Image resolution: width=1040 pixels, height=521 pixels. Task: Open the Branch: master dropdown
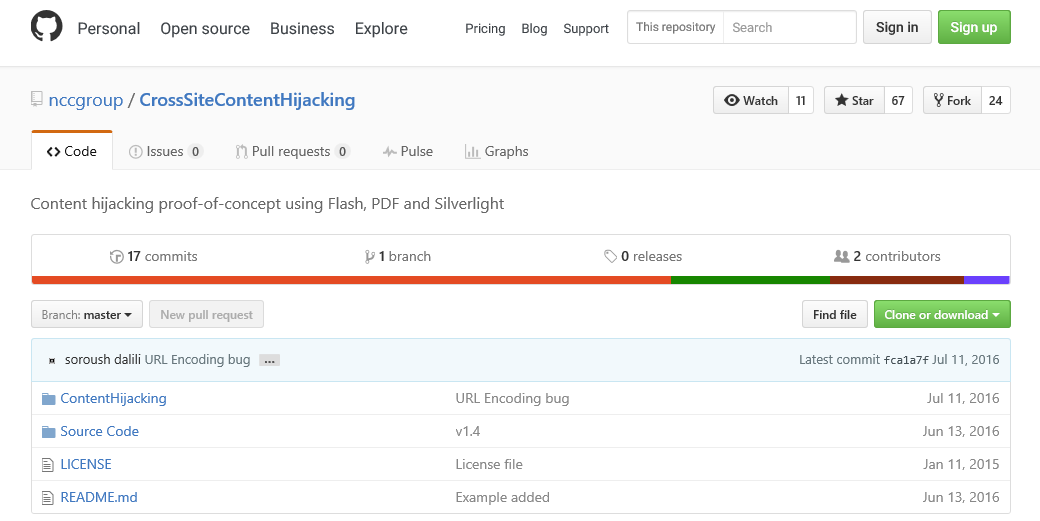(x=87, y=315)
